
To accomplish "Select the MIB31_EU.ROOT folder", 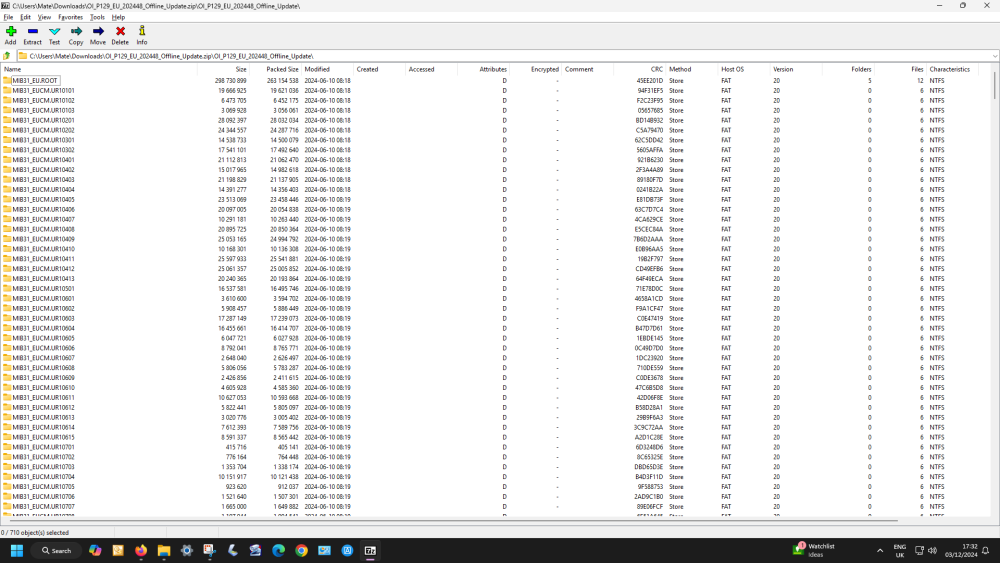I will coord(35,80).
